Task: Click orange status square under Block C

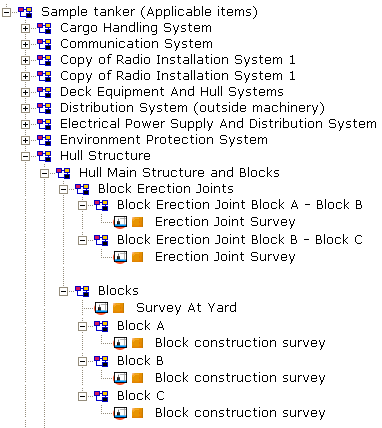Action: click(138, 413)
